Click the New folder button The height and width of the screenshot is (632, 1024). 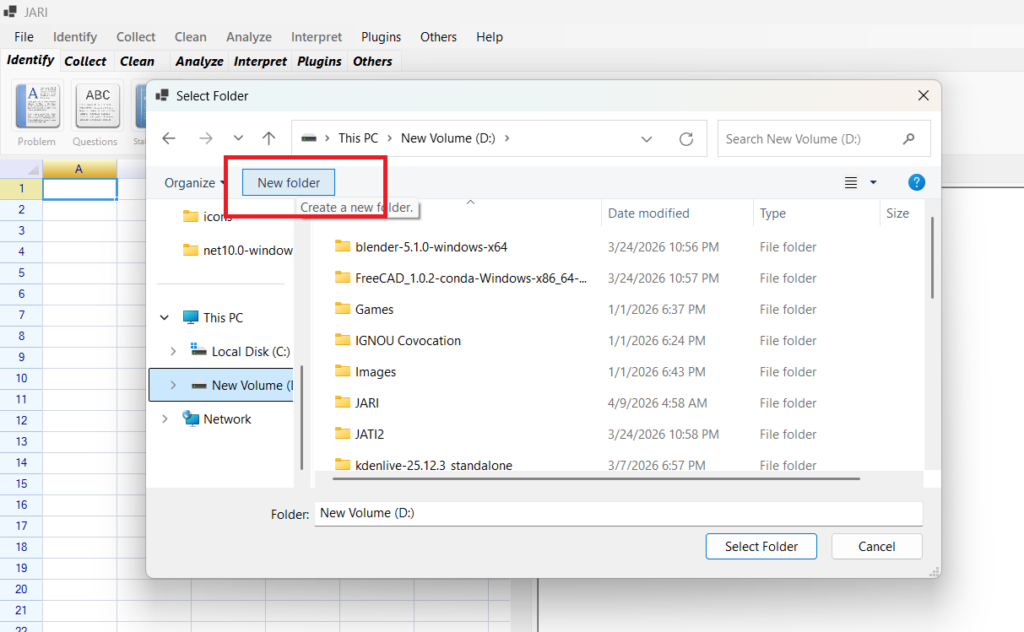(x=289, y=183)
